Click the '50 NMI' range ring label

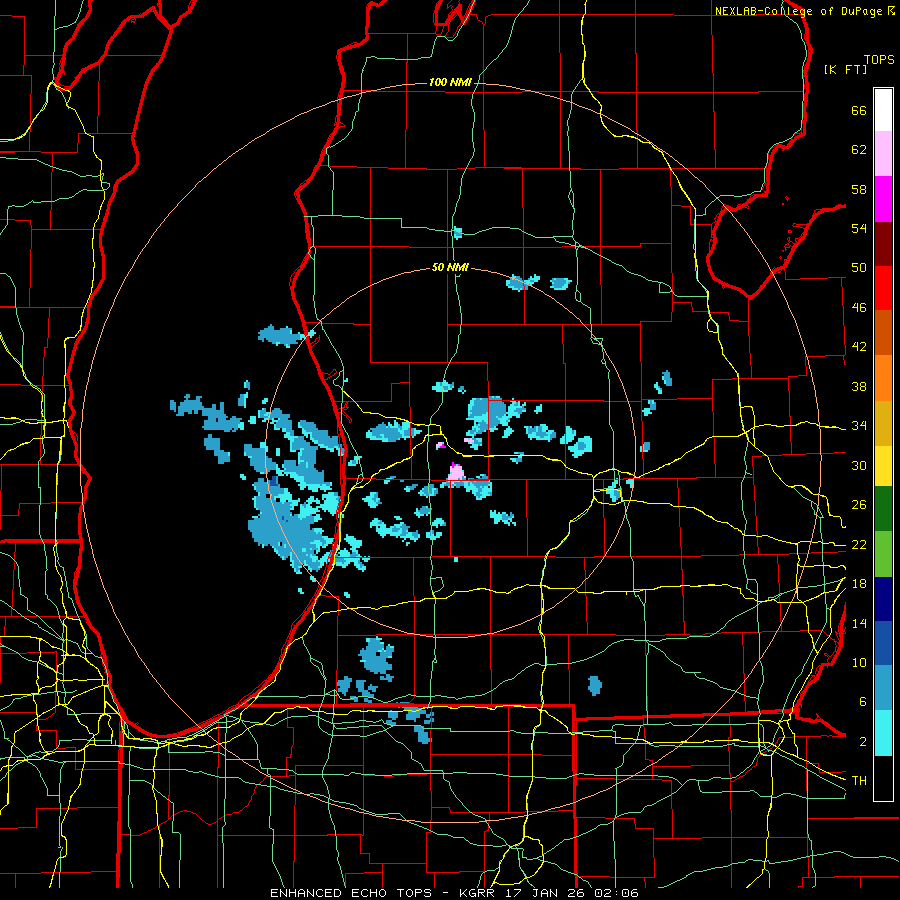(x=450, y=267)
